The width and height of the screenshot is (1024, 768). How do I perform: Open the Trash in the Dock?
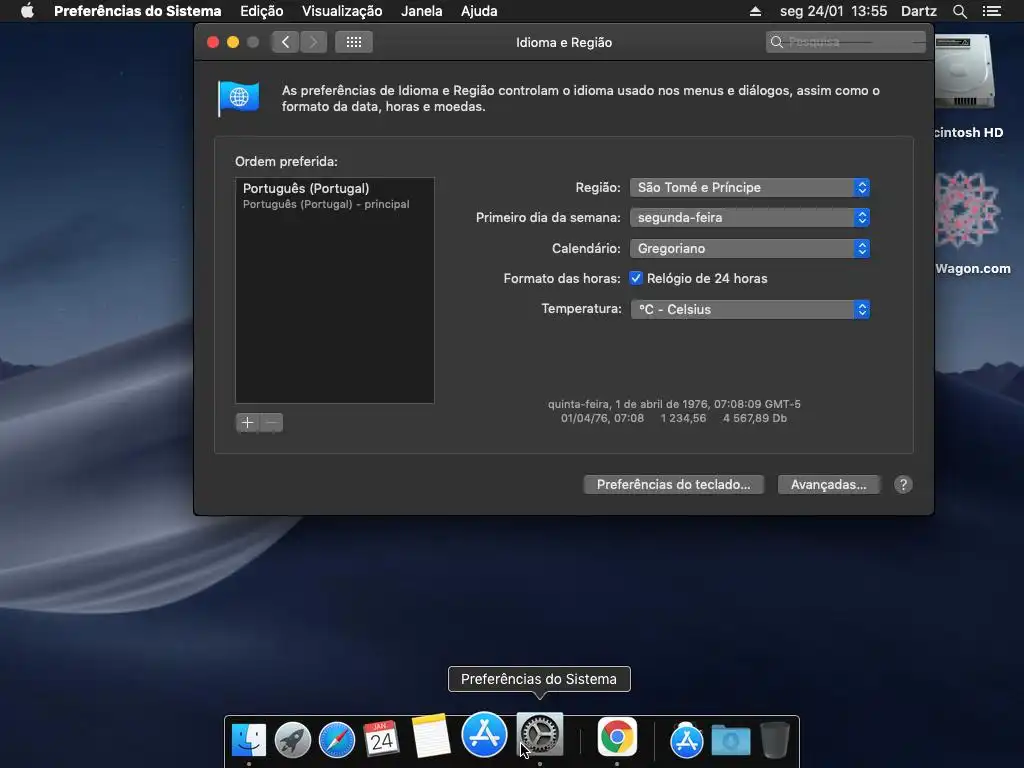coord(775,739)
